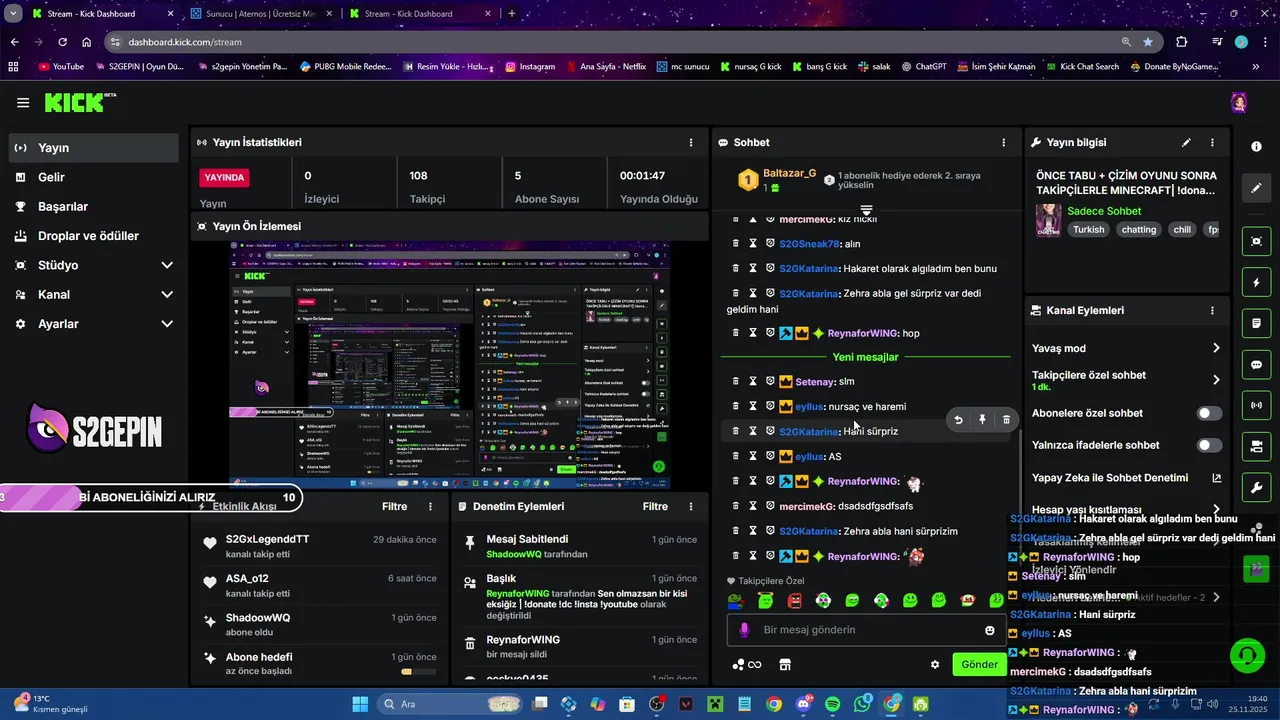Timeout mercimekG on dsadsdfgsdfsafs message
The image size is (1280, 720).
[x=753, y=506]
